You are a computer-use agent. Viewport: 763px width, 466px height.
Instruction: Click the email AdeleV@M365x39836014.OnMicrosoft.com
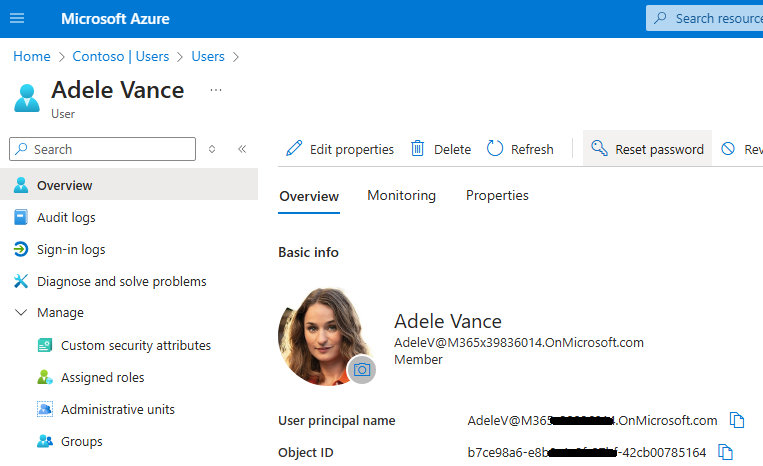tap(519, 342)
